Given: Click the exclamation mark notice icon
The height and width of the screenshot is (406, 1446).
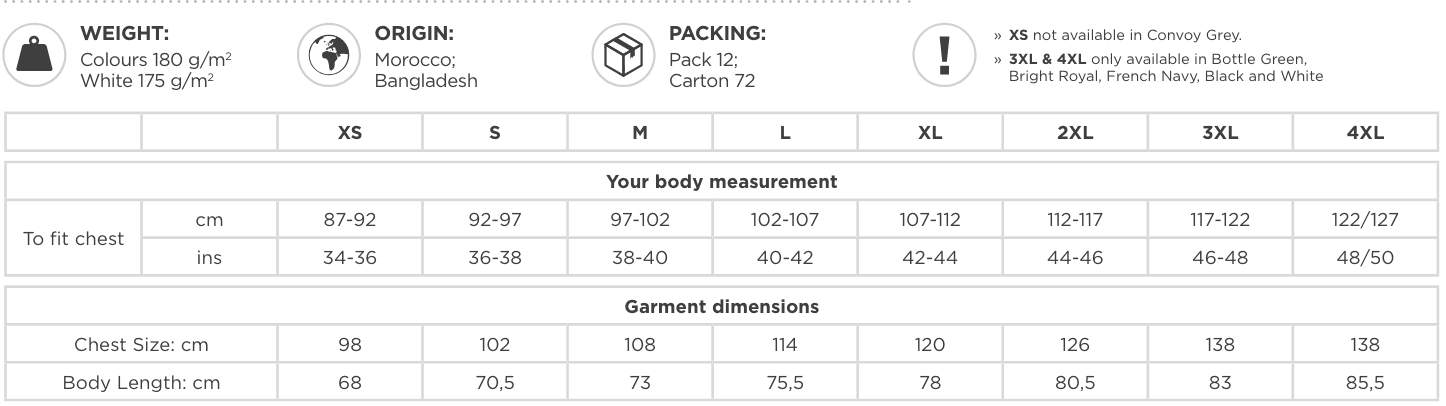Looking at the screenshot, I should 944,54.
